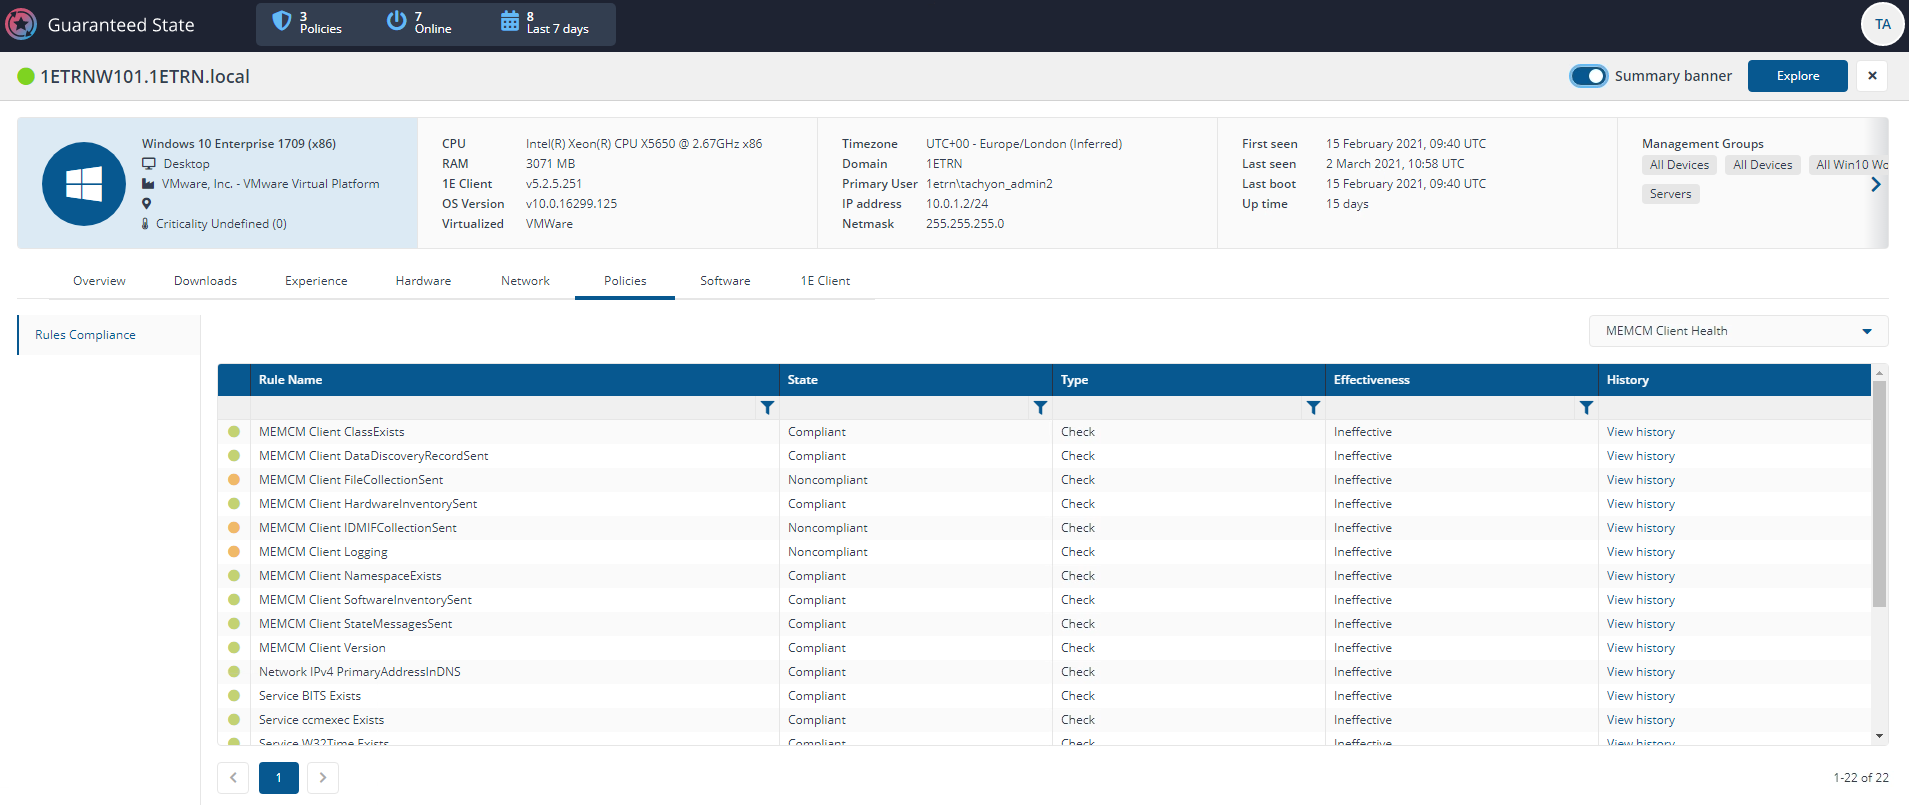View history for MEMCM Client ClassExists
This screenshot has height=805, width=1909.
coord(1640,432)
